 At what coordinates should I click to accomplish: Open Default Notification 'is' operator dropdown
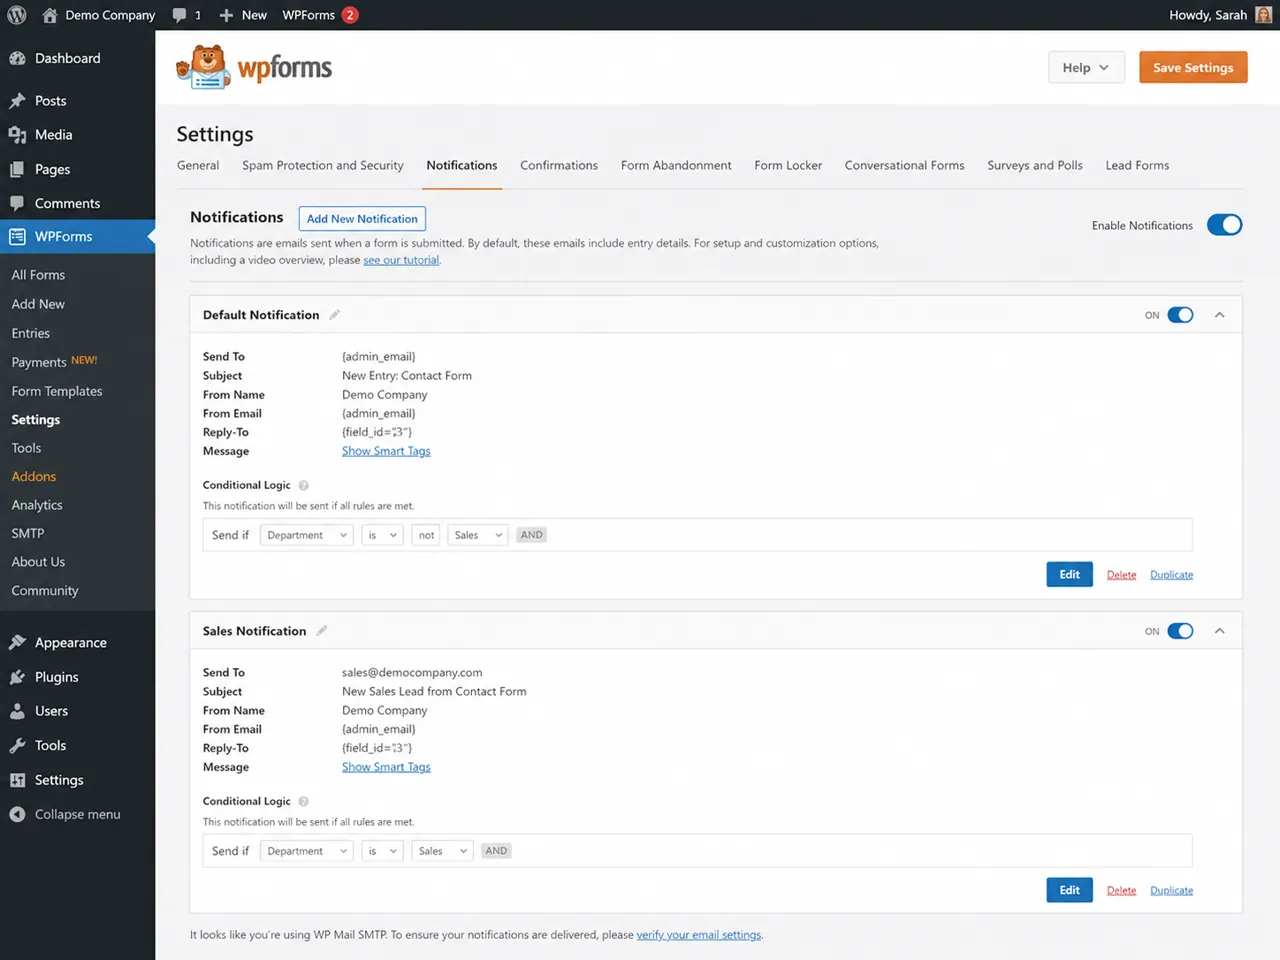click(382, 535)
